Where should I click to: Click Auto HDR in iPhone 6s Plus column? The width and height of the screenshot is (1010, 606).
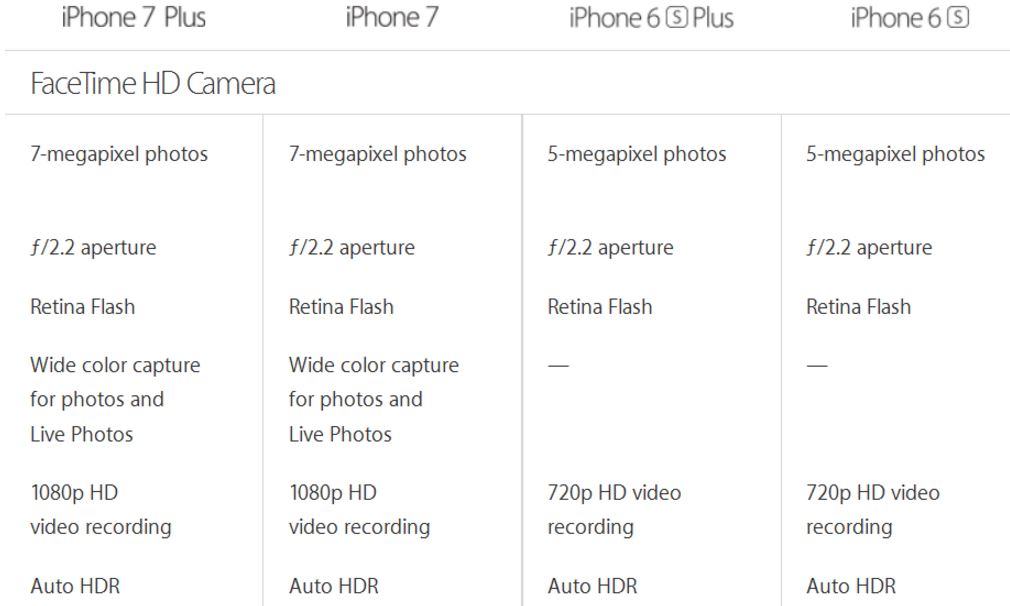pyautogui.click(x=592, y=586)
